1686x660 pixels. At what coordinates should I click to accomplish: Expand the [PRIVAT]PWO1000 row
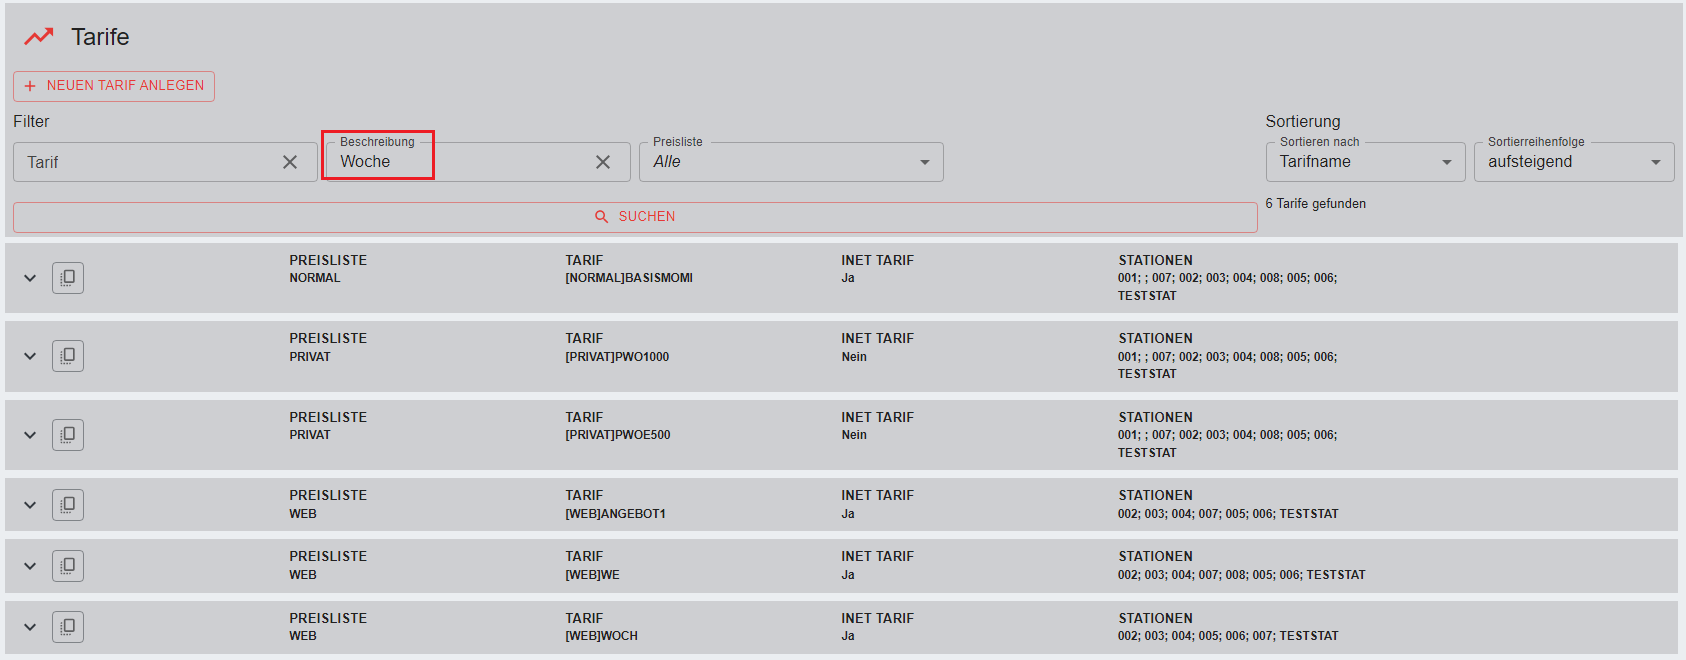pyautogui.click(x=30, y=356)
